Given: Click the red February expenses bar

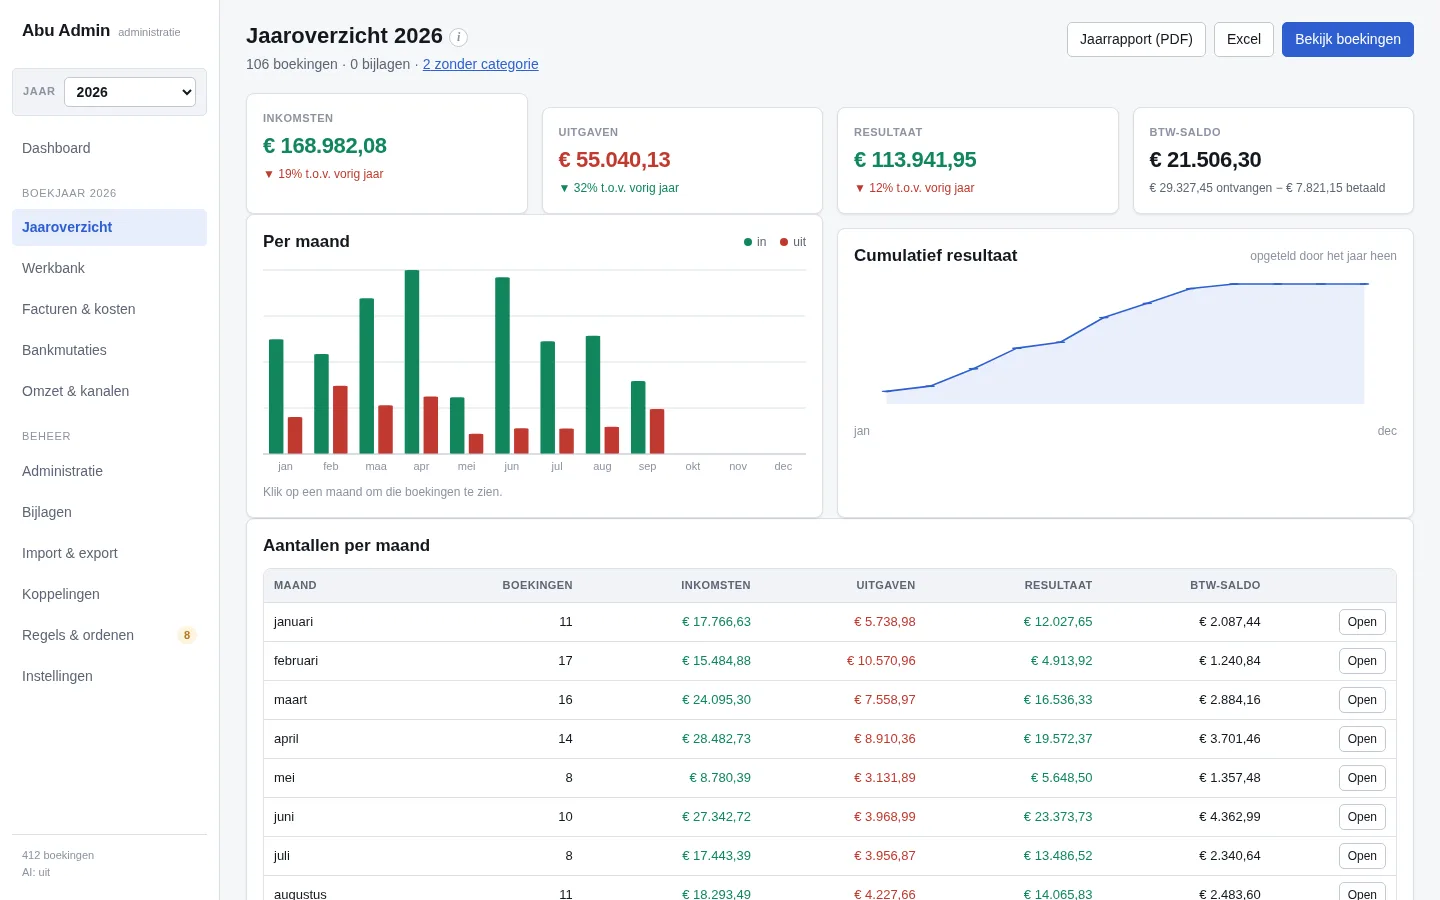Looking at the screenshot, I should tap(340, 420).
